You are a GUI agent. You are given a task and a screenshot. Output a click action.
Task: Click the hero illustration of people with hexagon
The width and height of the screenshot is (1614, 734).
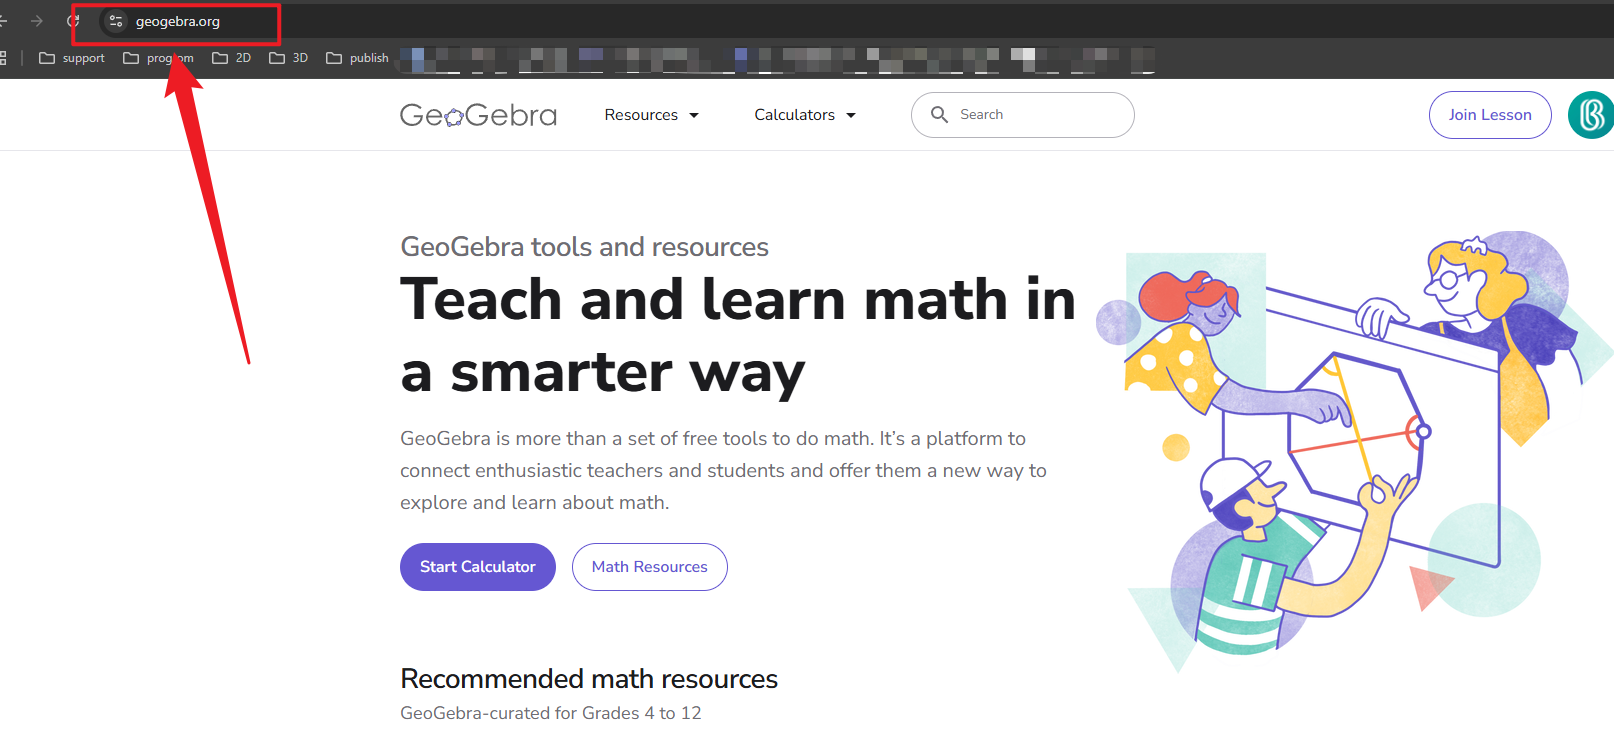tap(1355, 450)
